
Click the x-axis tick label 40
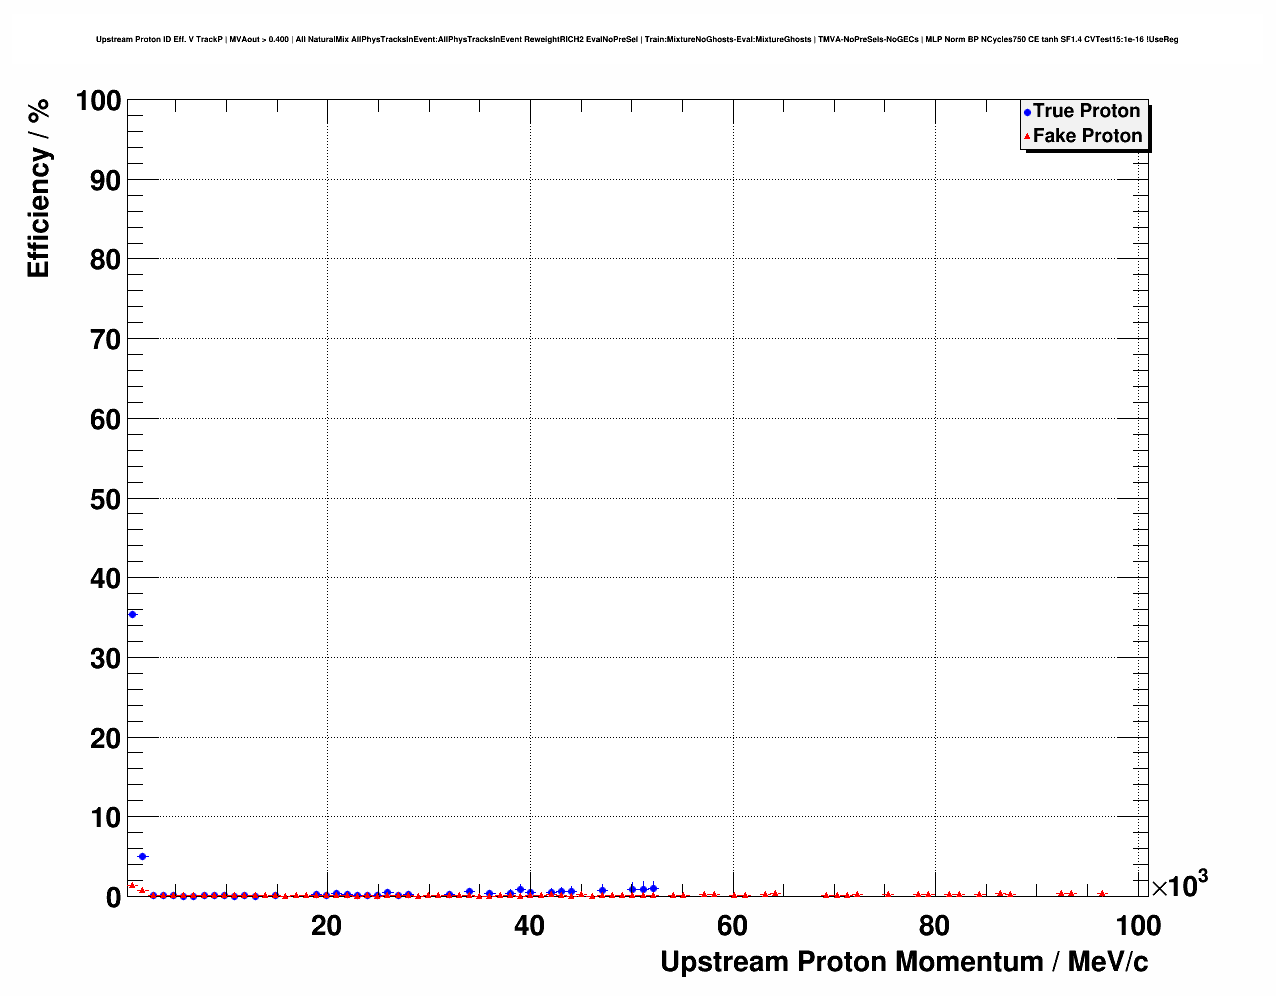[x=529, y=926]
